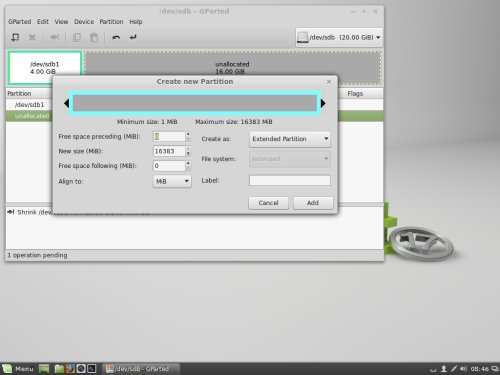This screenshot has height=375, width=500.
Task: Close the Create new Partition dialog
Action: [329, 82]
